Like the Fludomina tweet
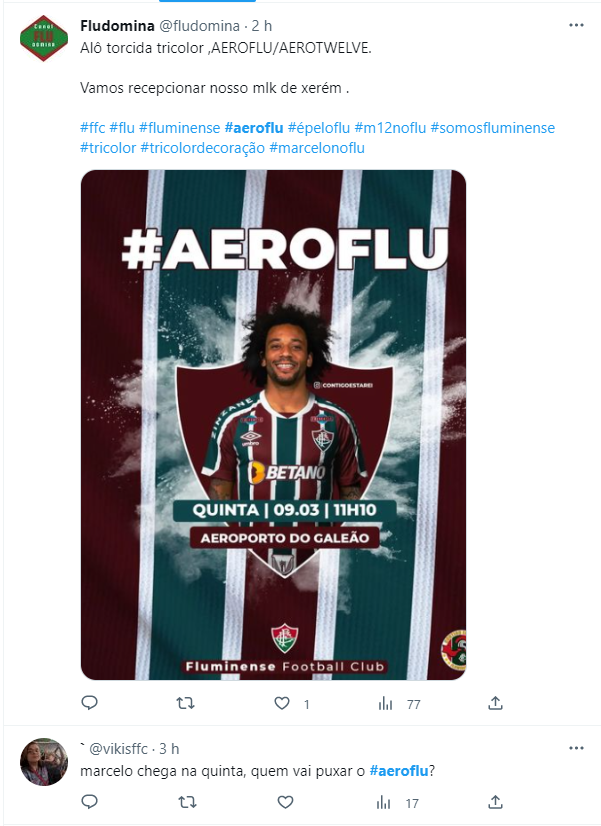This screenshot has height=826, width=601. [x=282, y=703]
